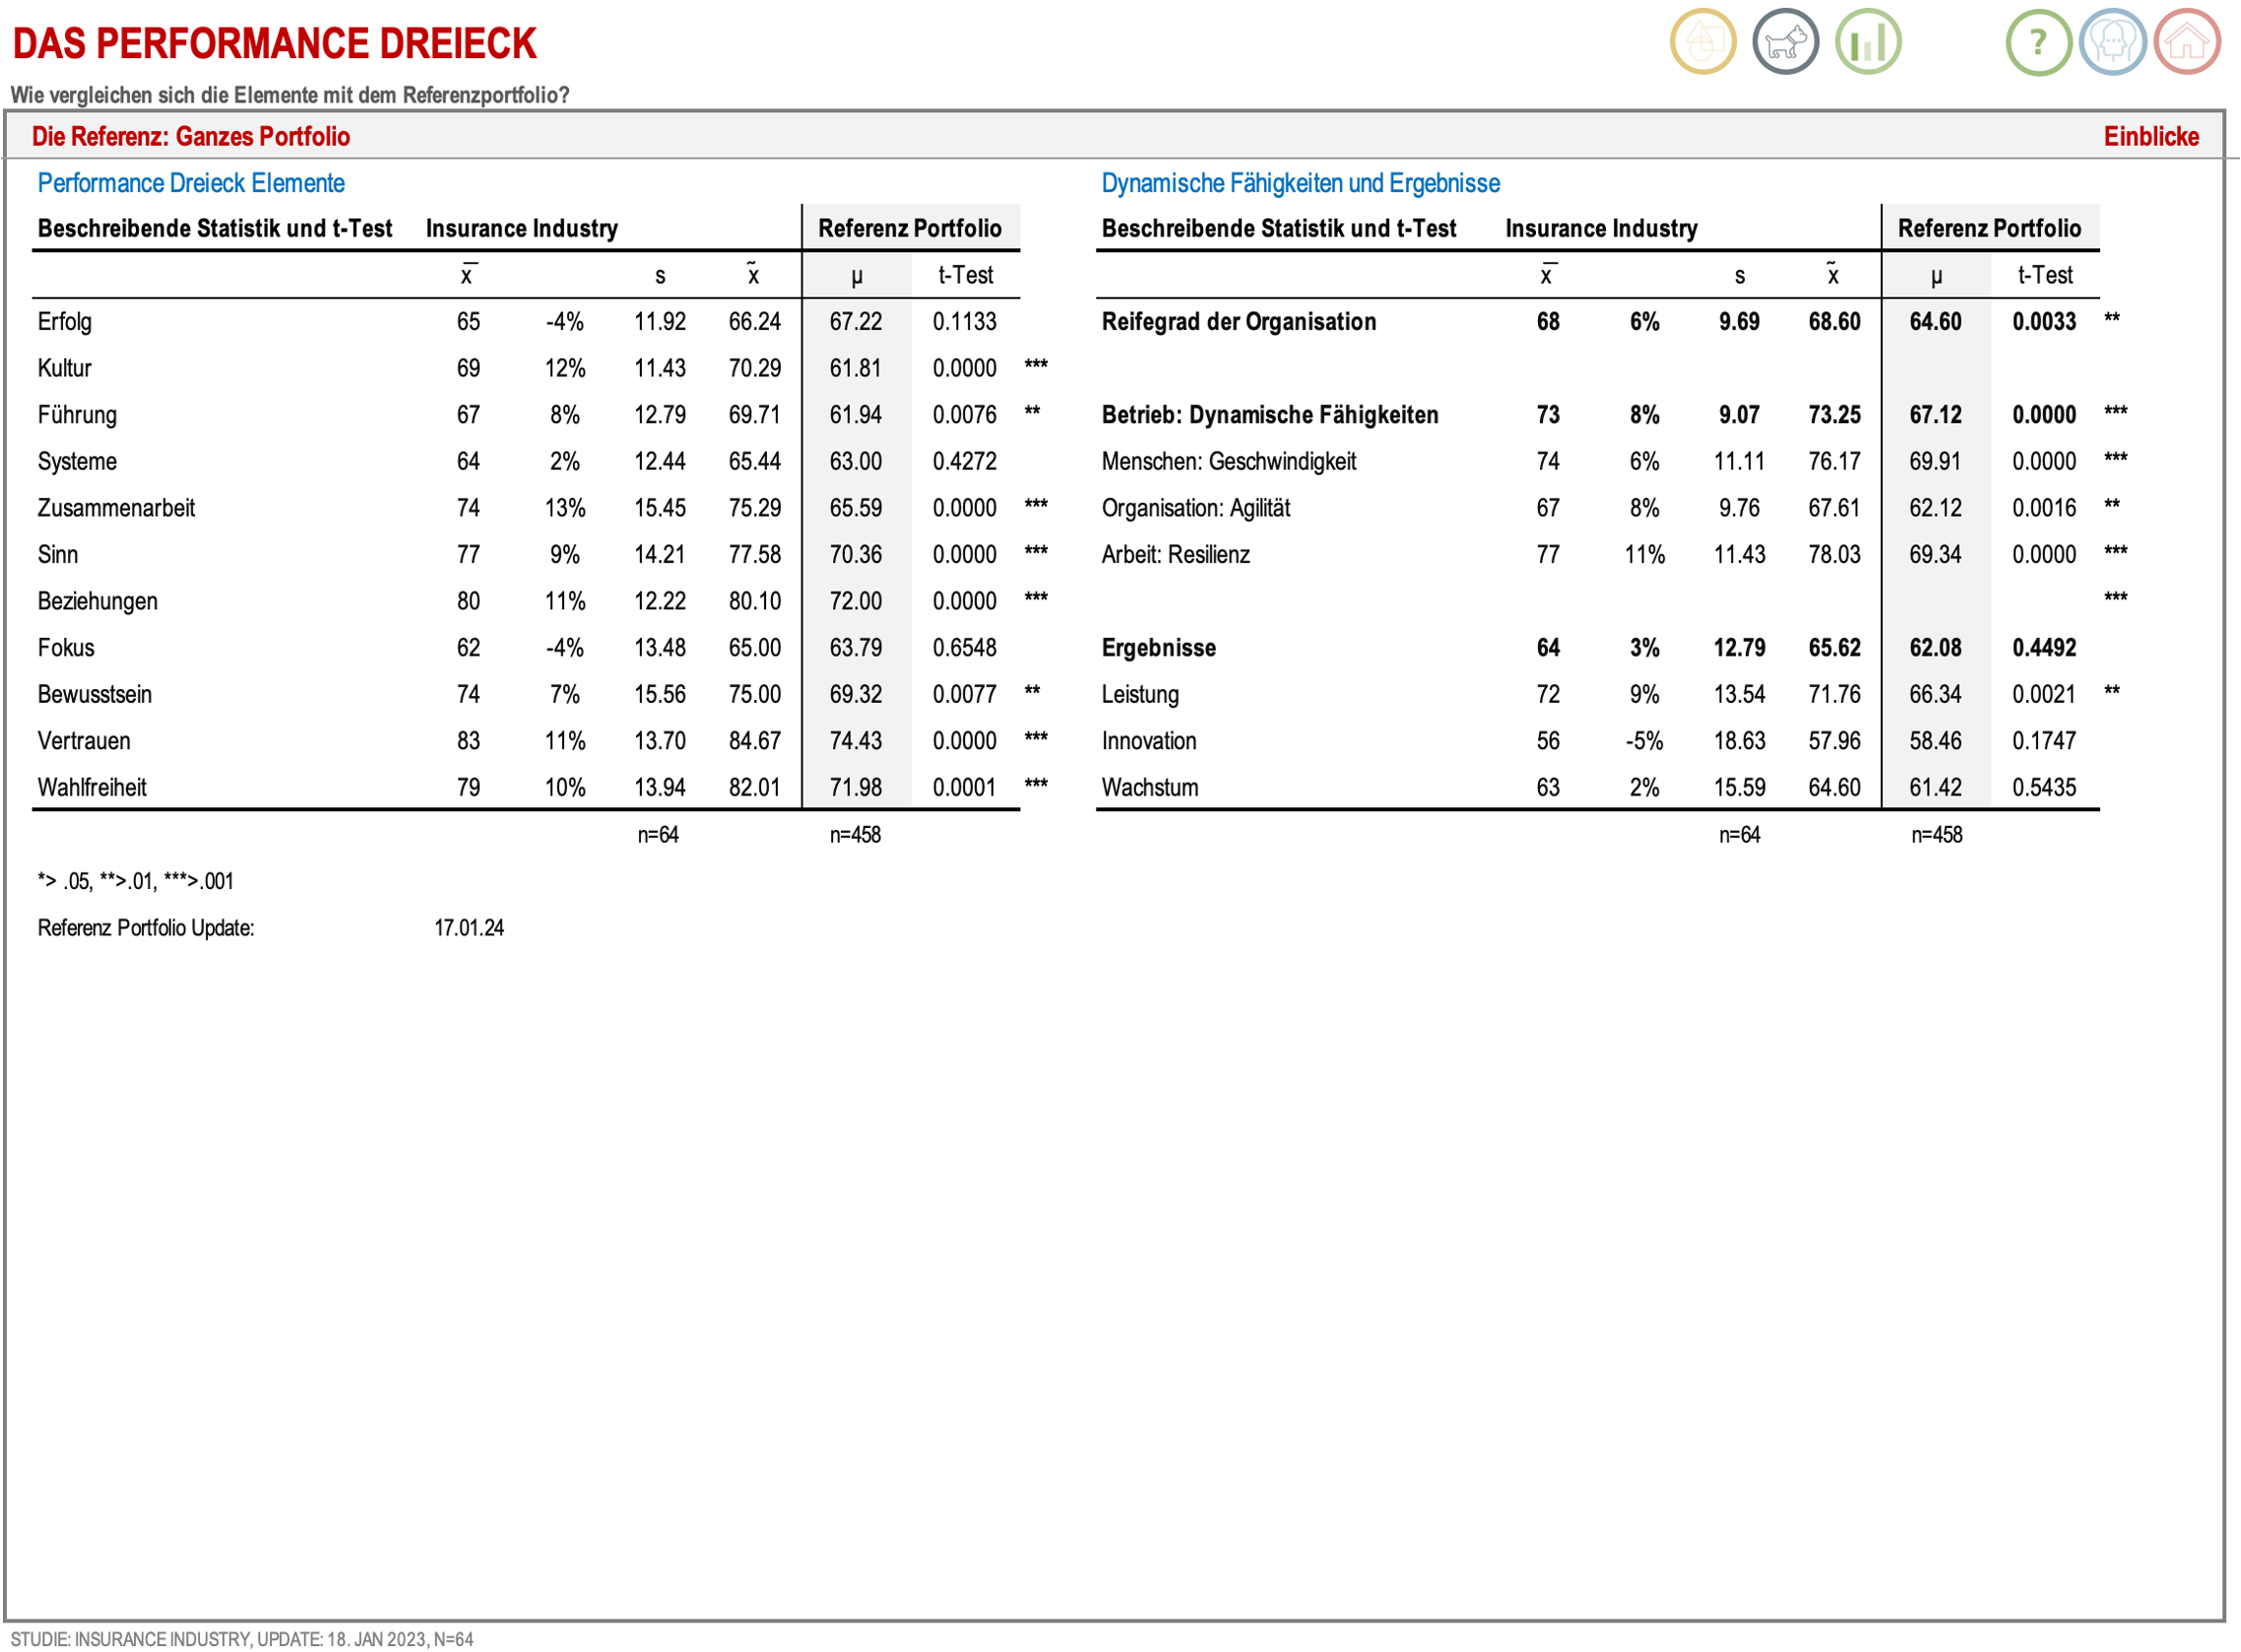This screenshot has height=1652, width=2241.
Task: Select Reifegrad reference mean 64.60
Action: point(1934,322)
